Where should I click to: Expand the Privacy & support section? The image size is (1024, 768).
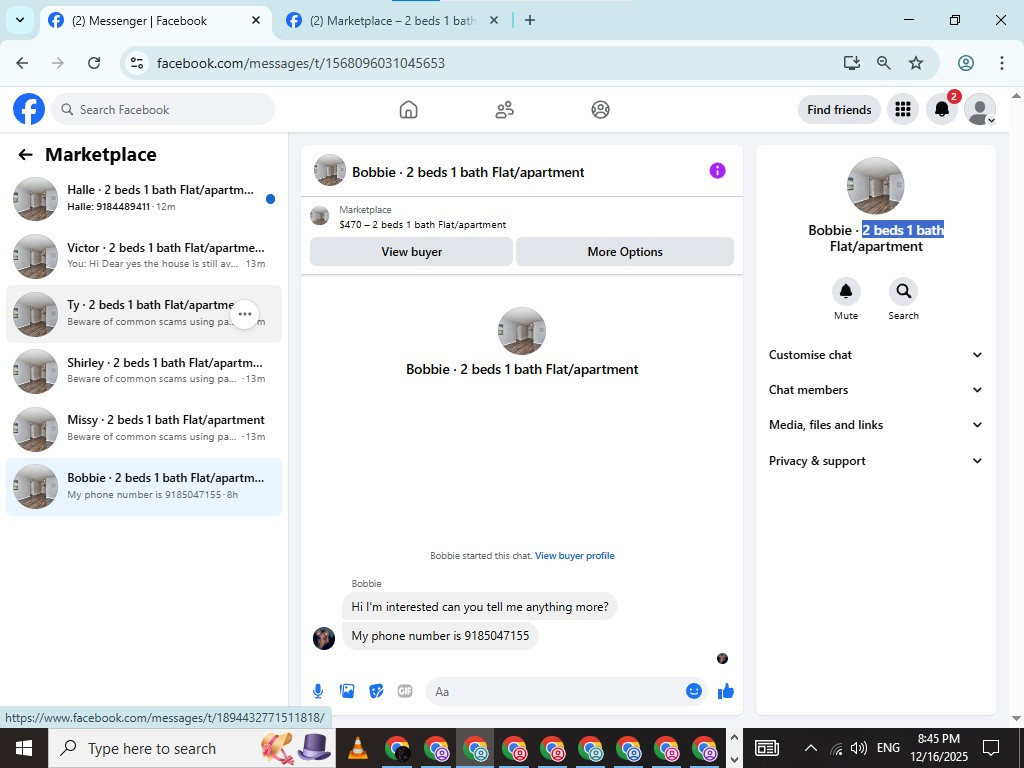tap(875, 460)
